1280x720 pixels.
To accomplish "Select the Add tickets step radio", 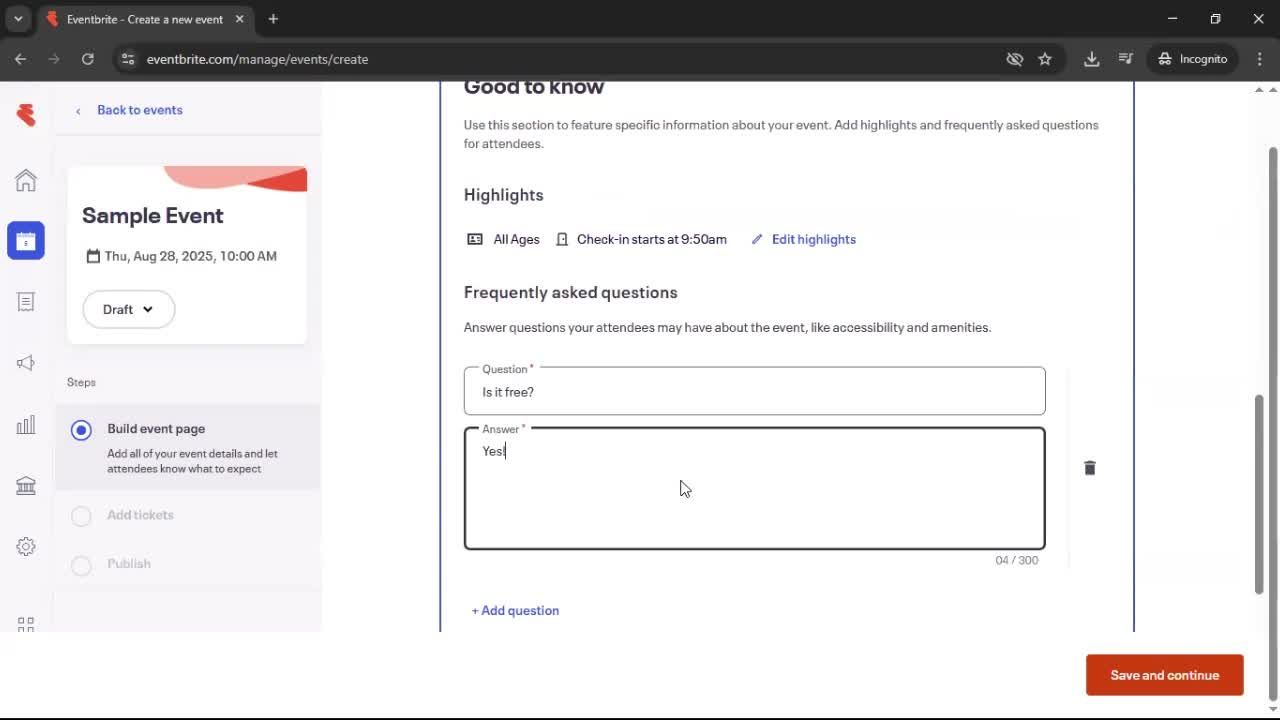I will [x=81, y=516].
